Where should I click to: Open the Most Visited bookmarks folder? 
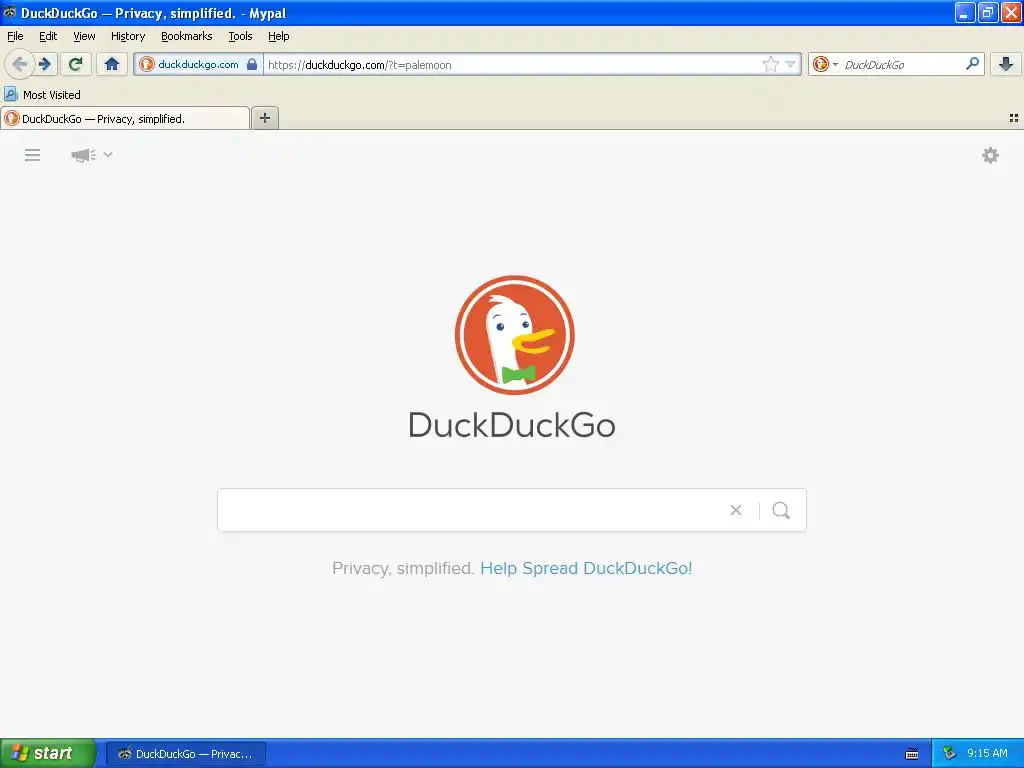click(x=43, y=95)
